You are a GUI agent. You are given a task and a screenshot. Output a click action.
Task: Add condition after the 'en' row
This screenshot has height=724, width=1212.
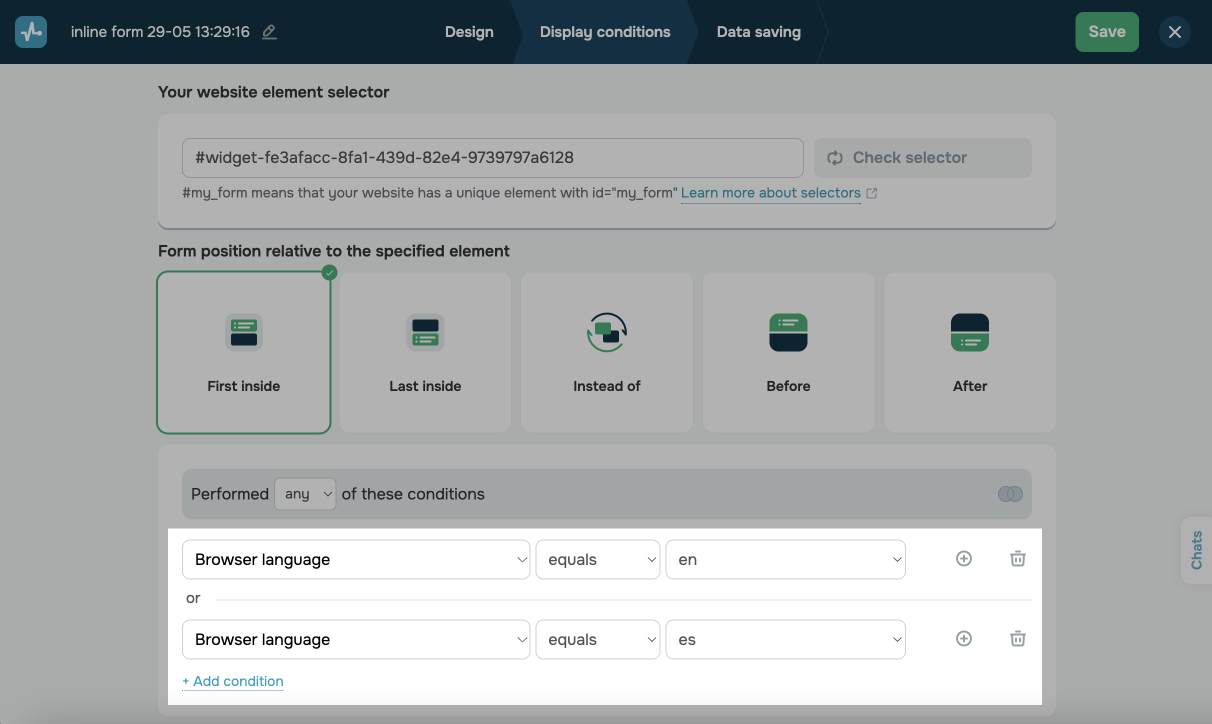click(964, 559)
